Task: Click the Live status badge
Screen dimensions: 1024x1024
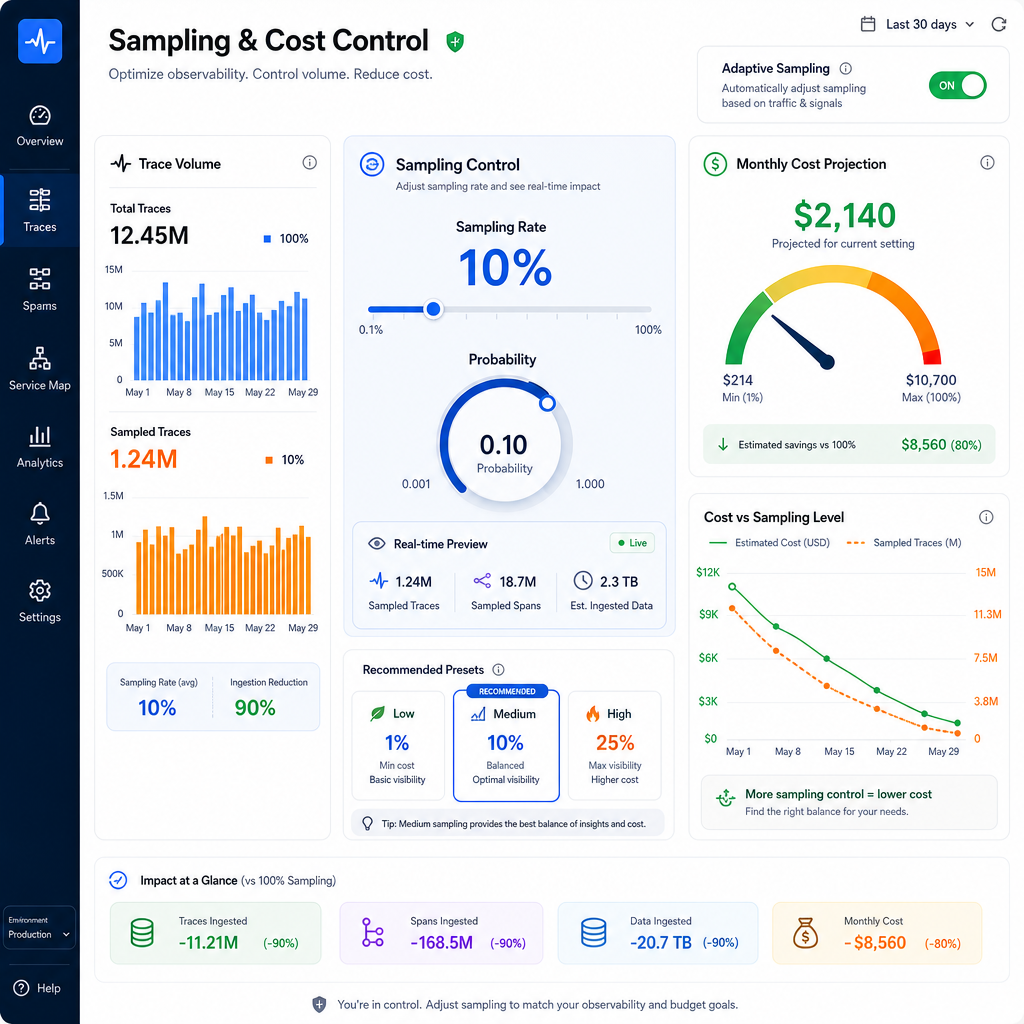Action: (632, 543)
